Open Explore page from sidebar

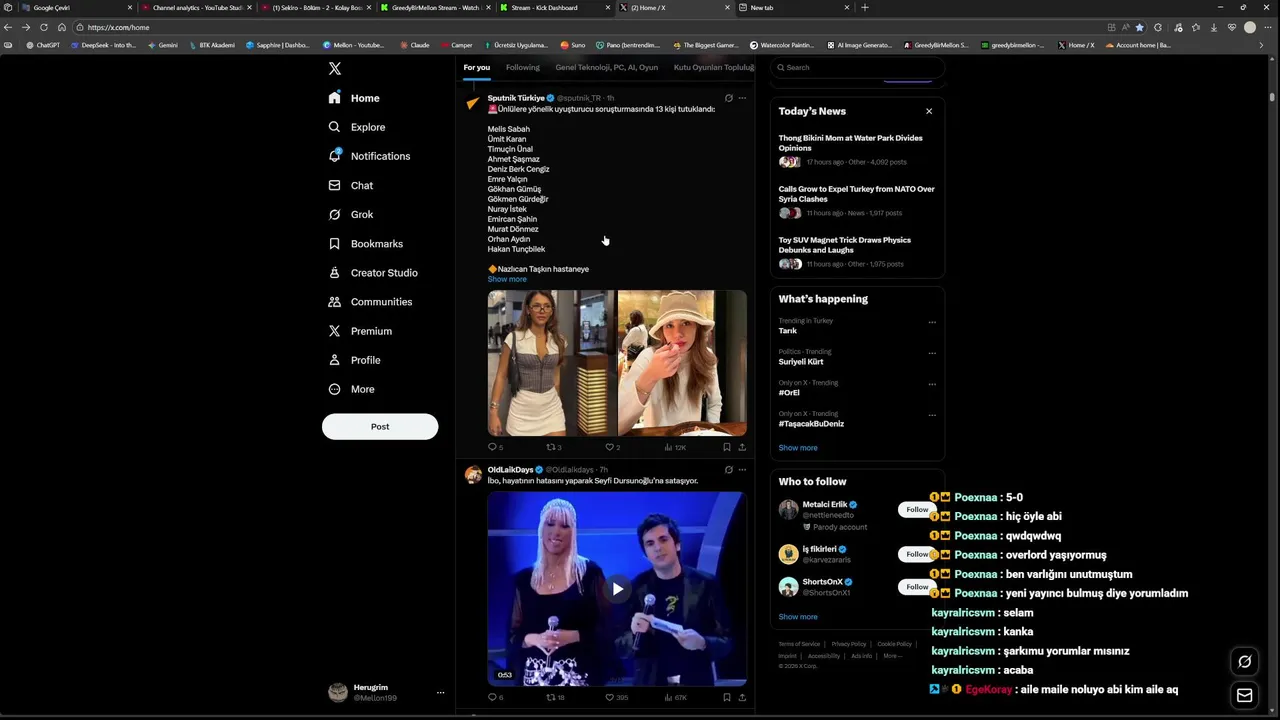click(x=357, y=127)
